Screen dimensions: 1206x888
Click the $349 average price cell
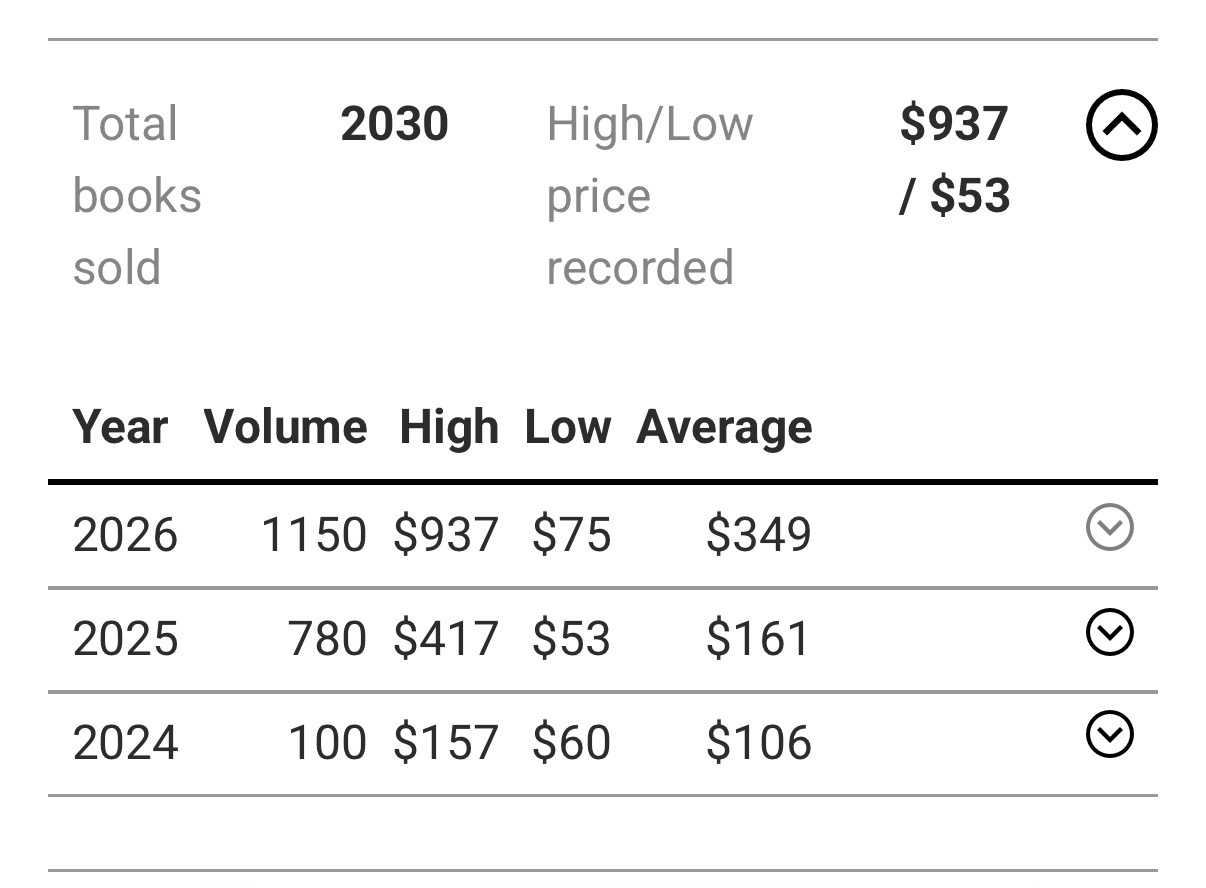click(x=758, y=535)
